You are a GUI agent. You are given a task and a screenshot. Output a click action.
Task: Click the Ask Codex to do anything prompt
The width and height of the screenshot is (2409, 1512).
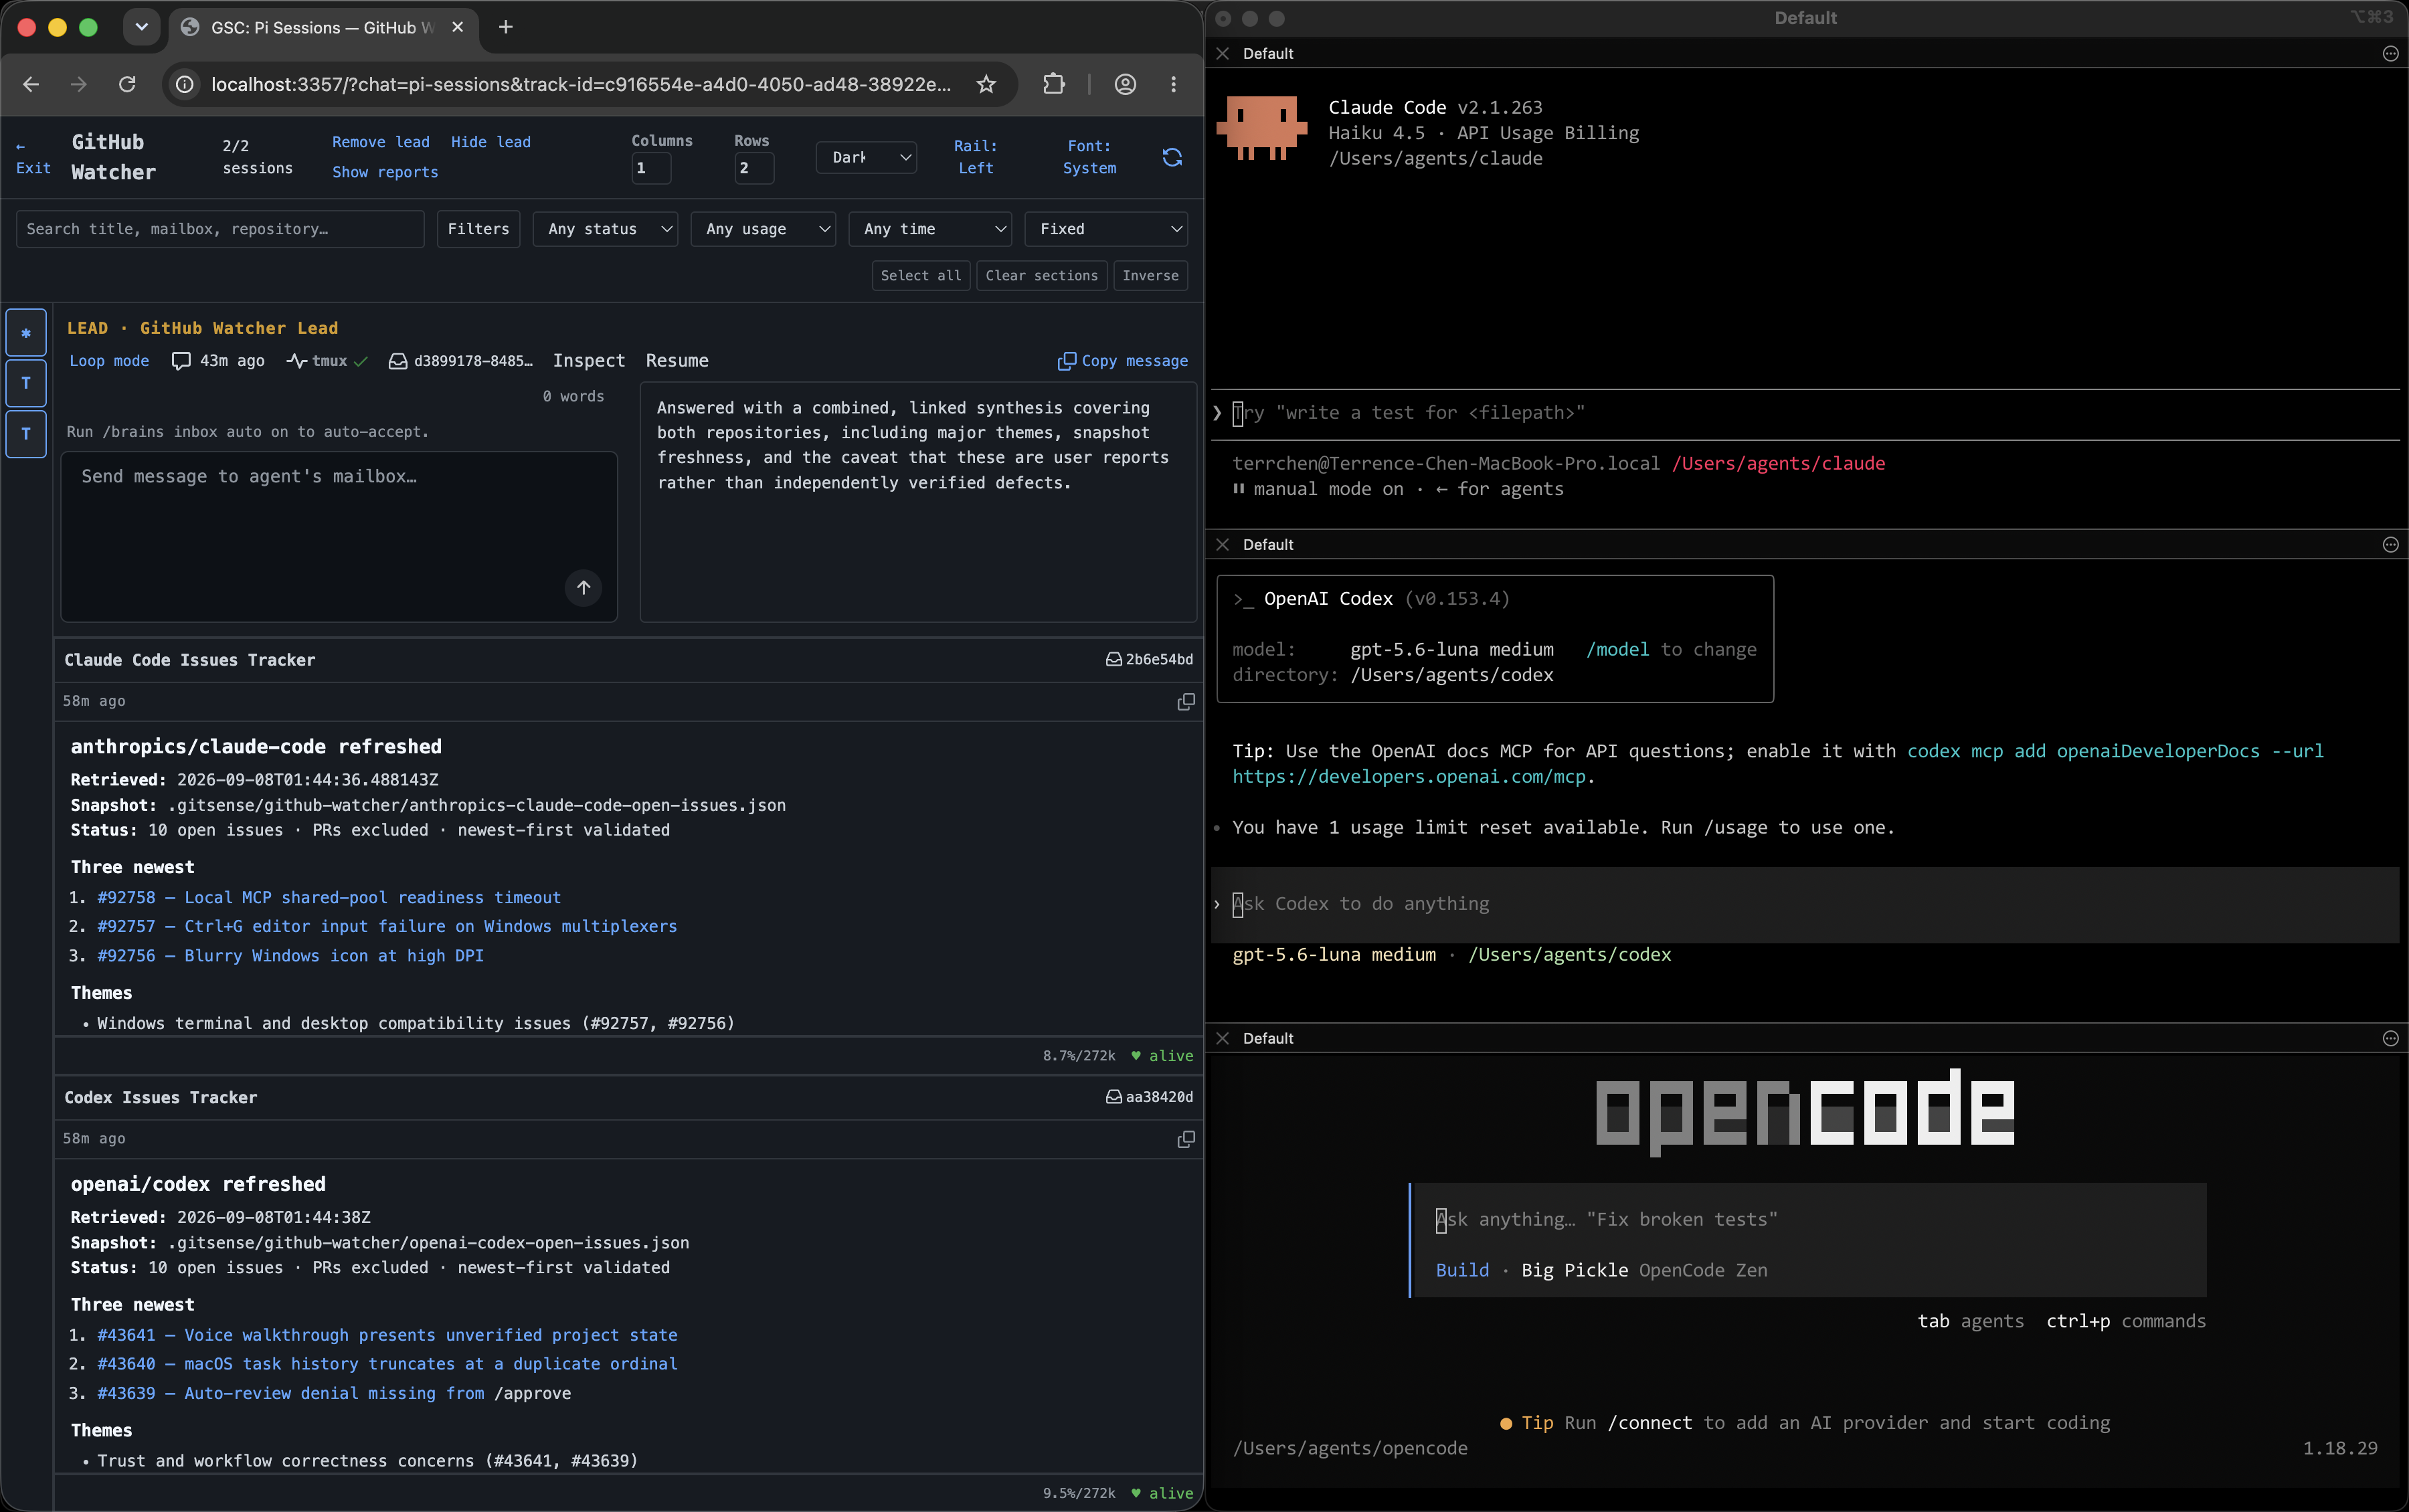1805,904
